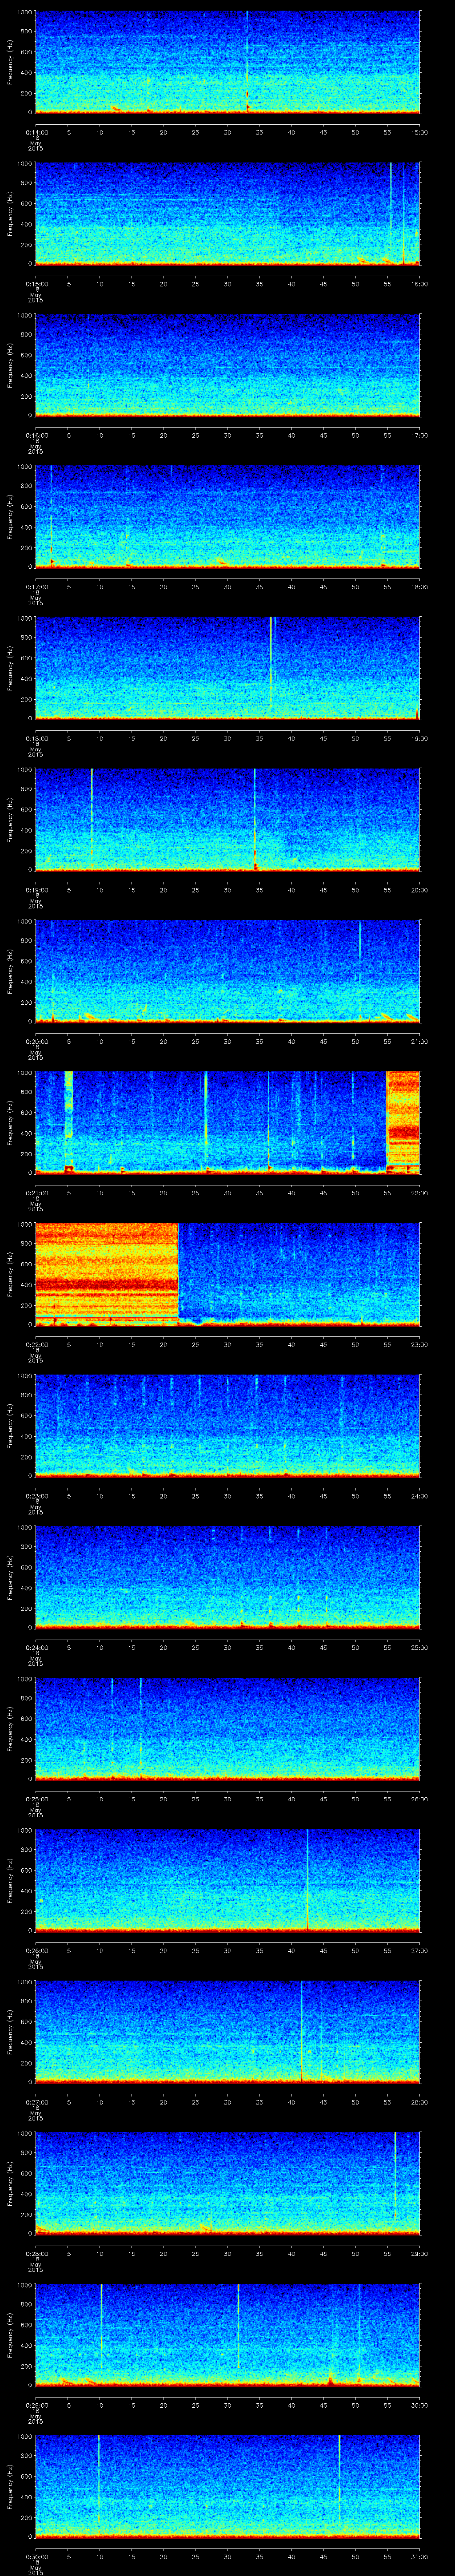This screenshot has width=455, height=2576.
Task: Click the 22:00 end time label
Action: pyautogui.click(x=419, y=1193)
